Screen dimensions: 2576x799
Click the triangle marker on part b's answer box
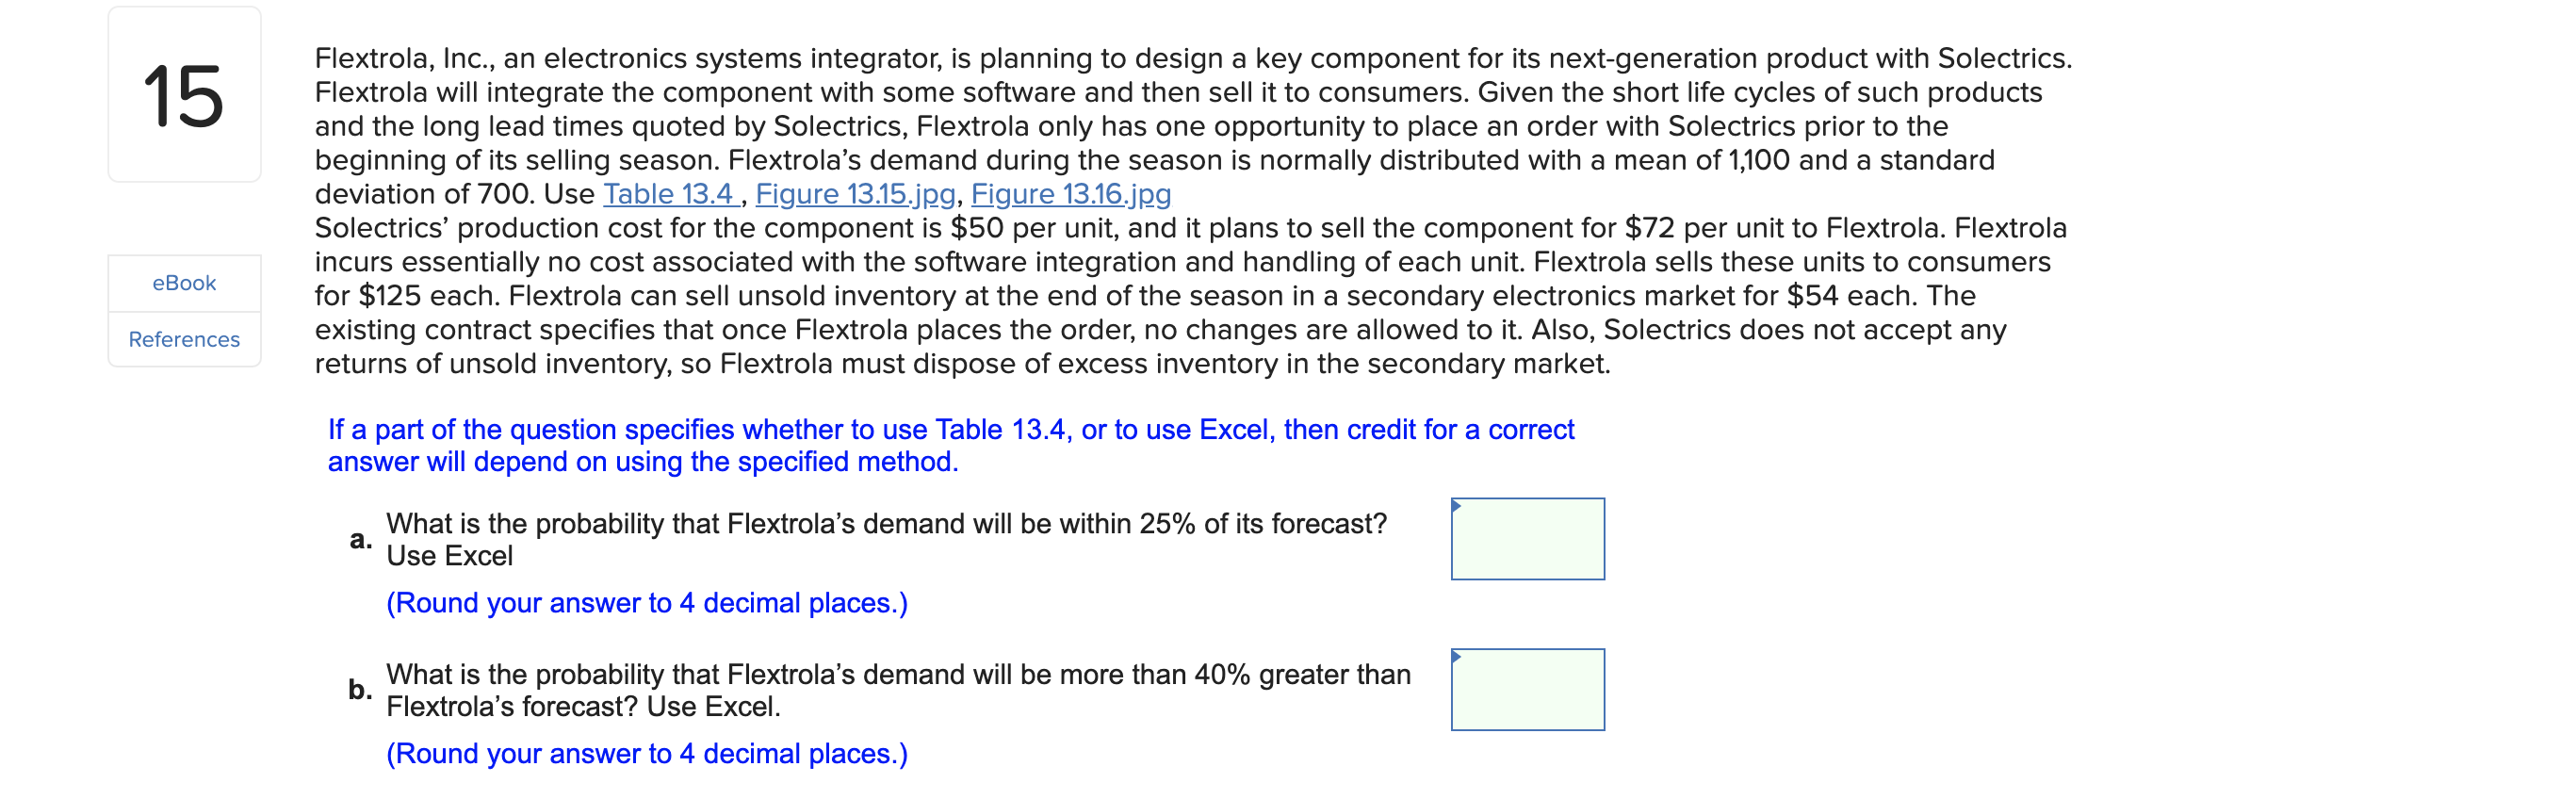(x=1456, y=658)
